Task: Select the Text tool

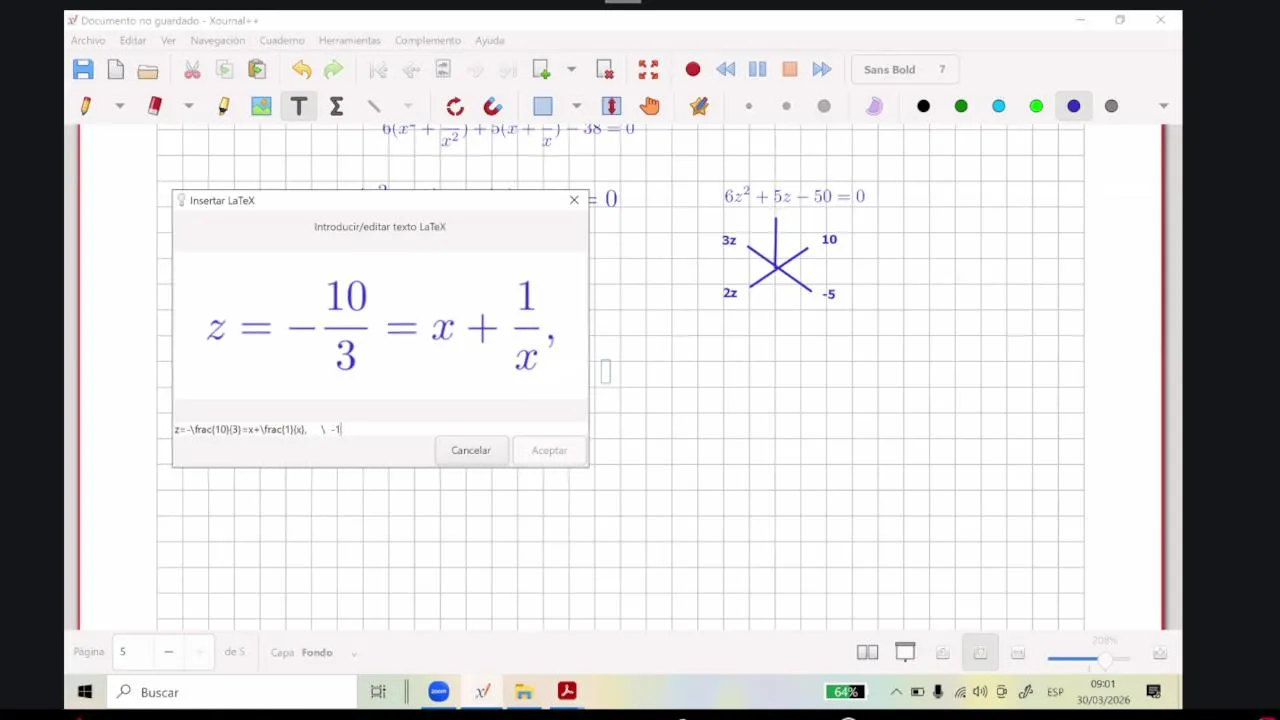Action: click(x=299, y=106)
